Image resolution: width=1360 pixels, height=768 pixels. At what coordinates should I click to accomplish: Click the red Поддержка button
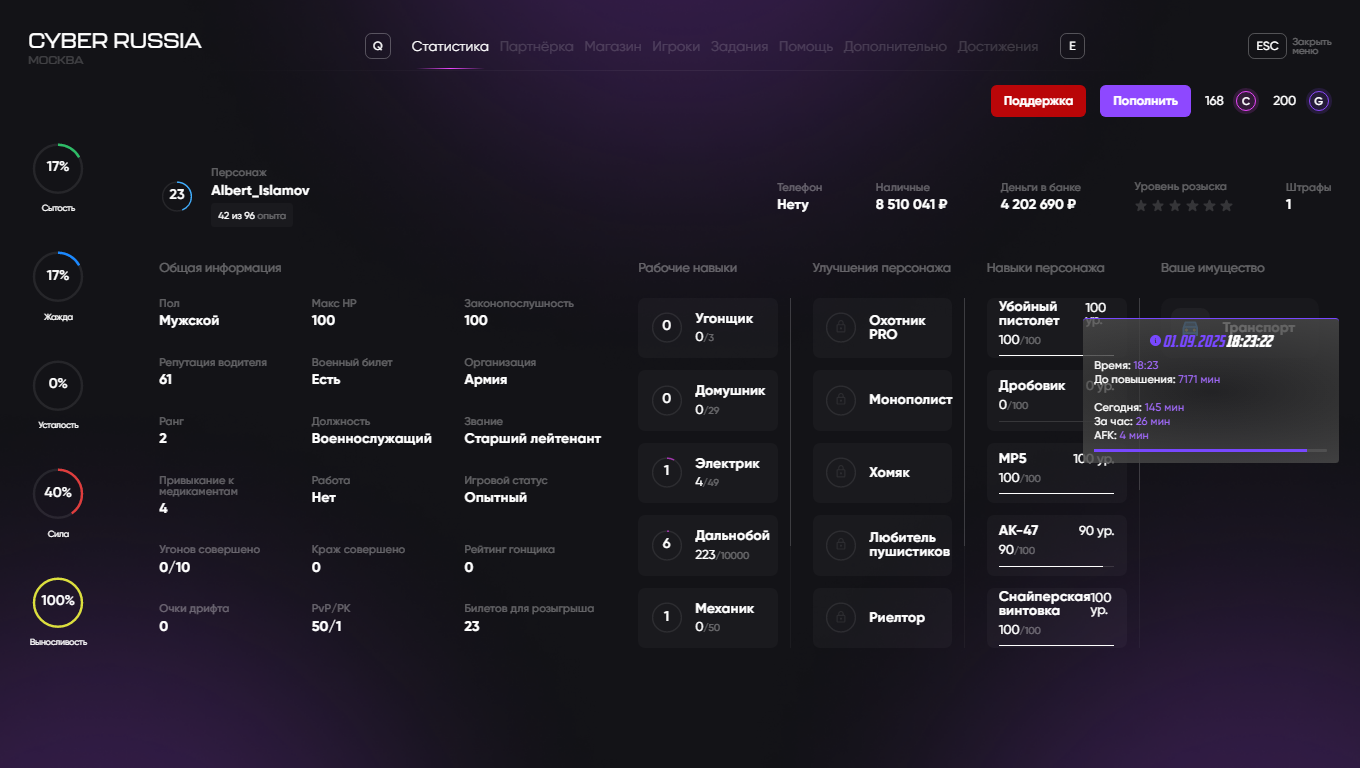point(1038,101)
